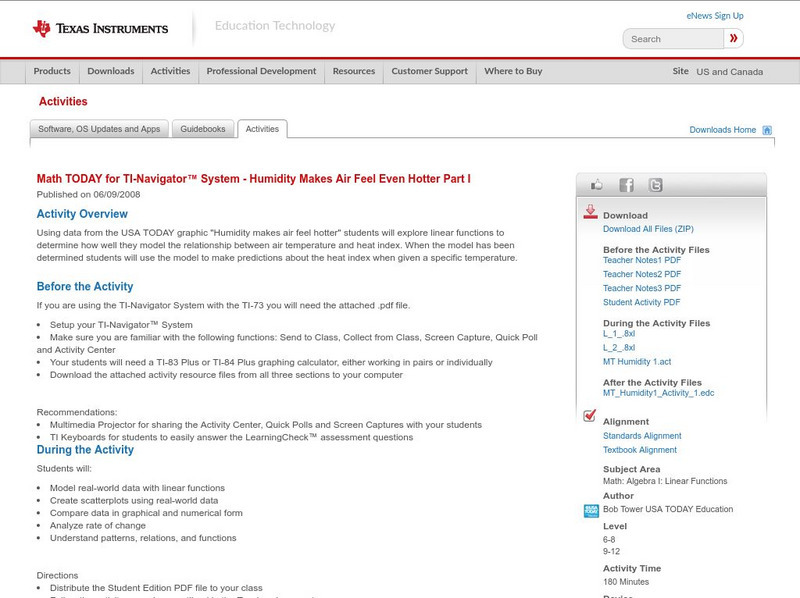
Task: Click the During the Activity heading
Action: (85, 450)
